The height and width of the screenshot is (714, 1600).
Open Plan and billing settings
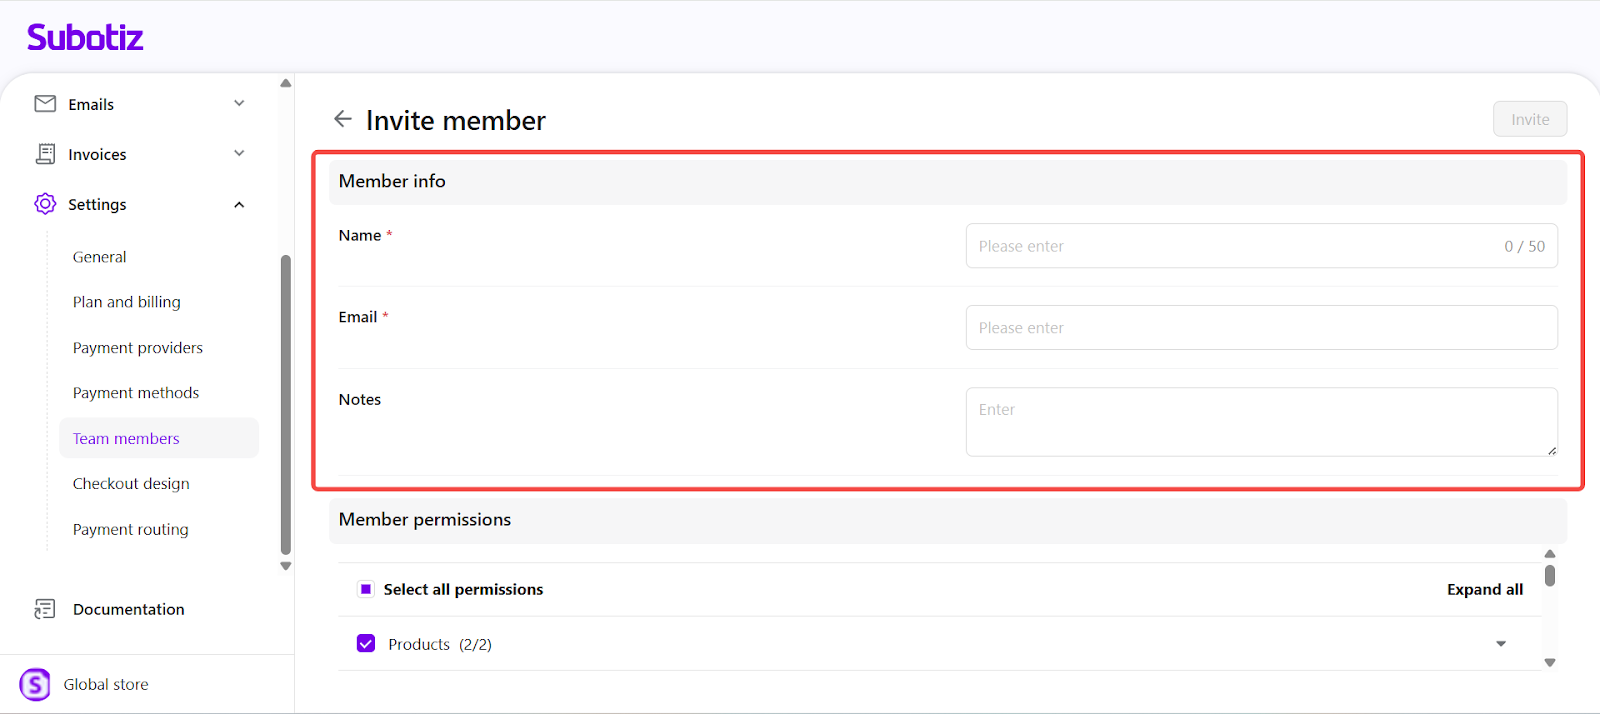tap(127, 302)
